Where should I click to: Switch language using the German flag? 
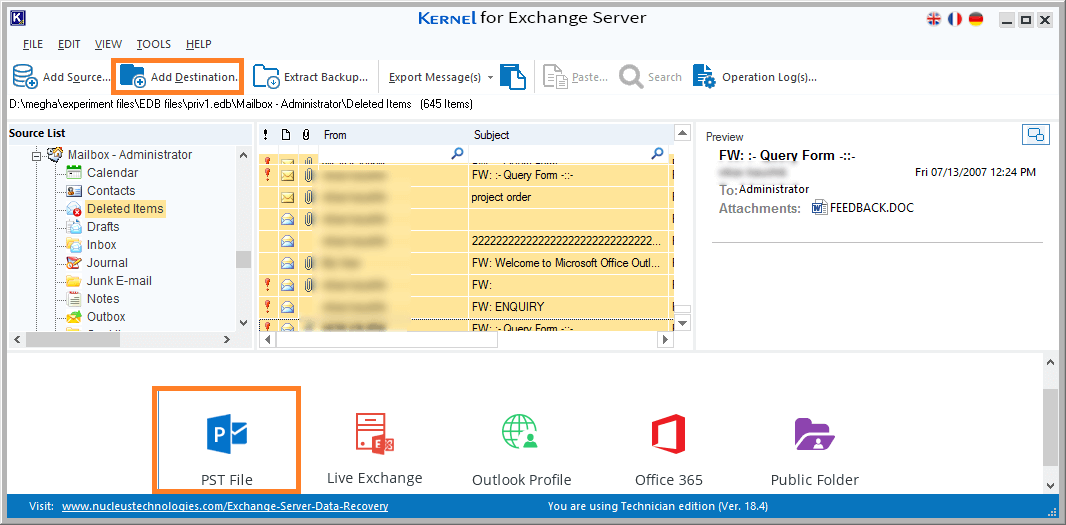[976, 19]
